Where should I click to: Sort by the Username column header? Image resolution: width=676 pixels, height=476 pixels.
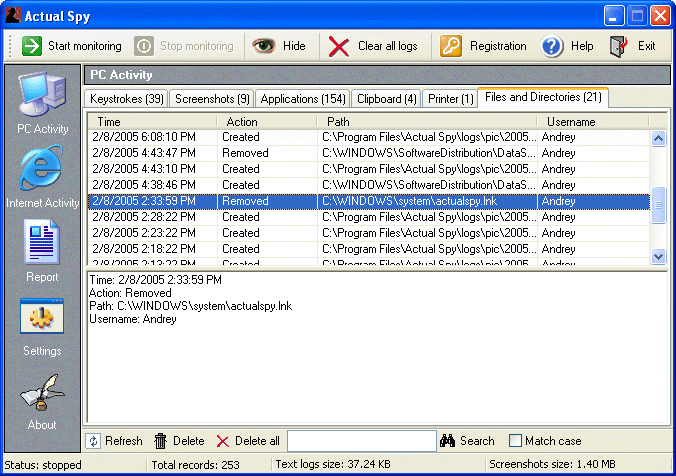pyautogui.click(x=593, y=122)
